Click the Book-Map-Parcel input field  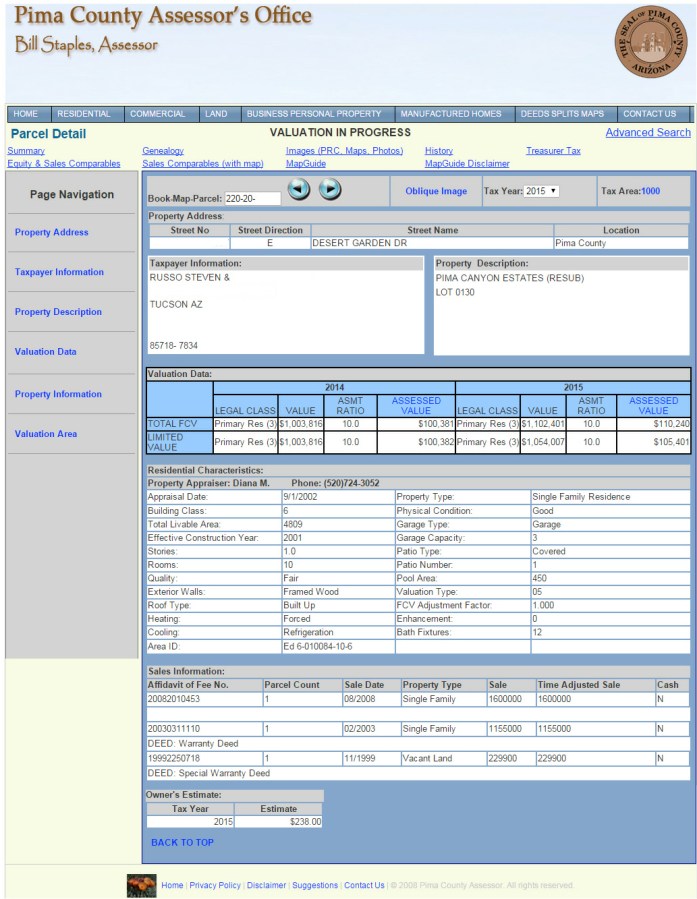(x=253, y=198)
